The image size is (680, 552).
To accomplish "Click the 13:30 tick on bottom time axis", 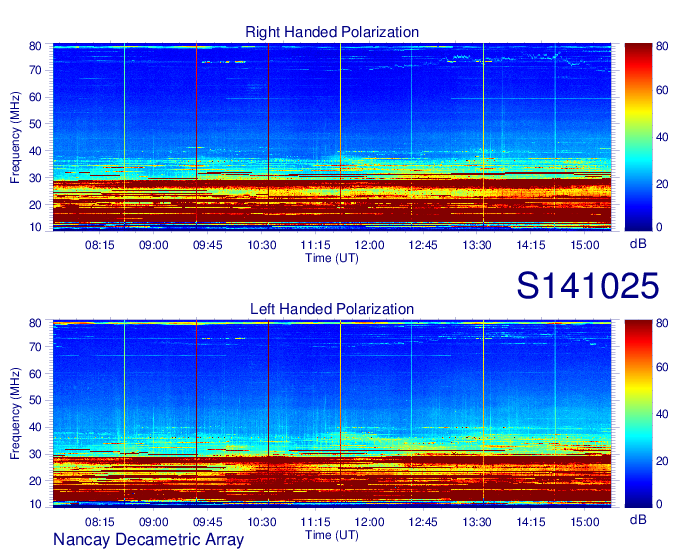I will pos(477,522).
